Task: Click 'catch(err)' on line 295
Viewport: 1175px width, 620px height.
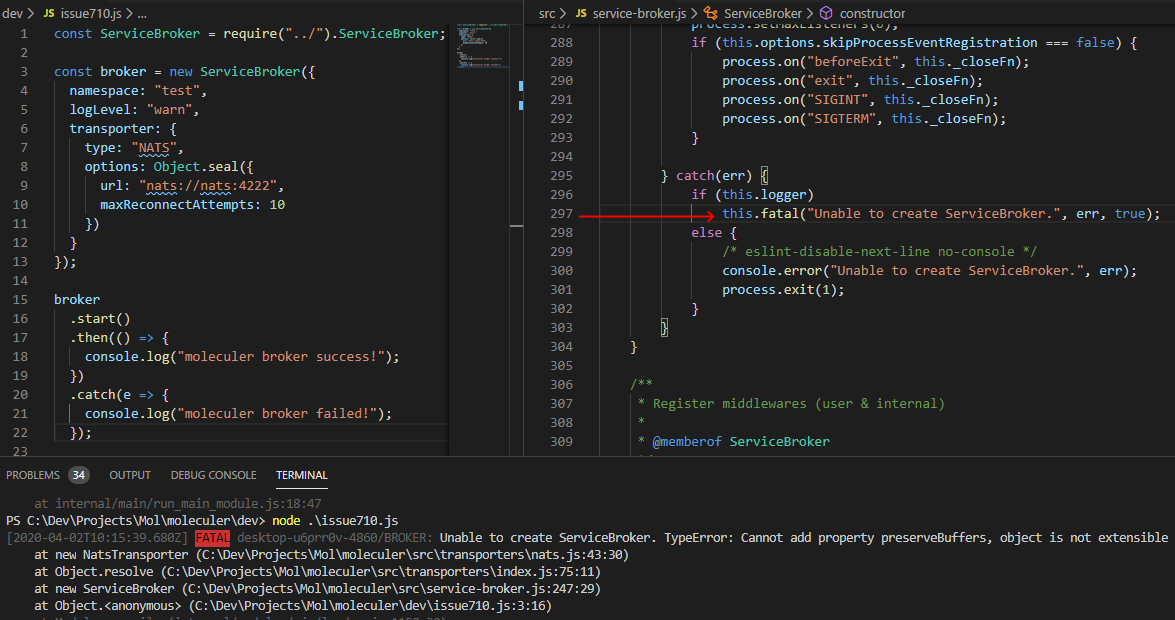Action: click(713, 175)
